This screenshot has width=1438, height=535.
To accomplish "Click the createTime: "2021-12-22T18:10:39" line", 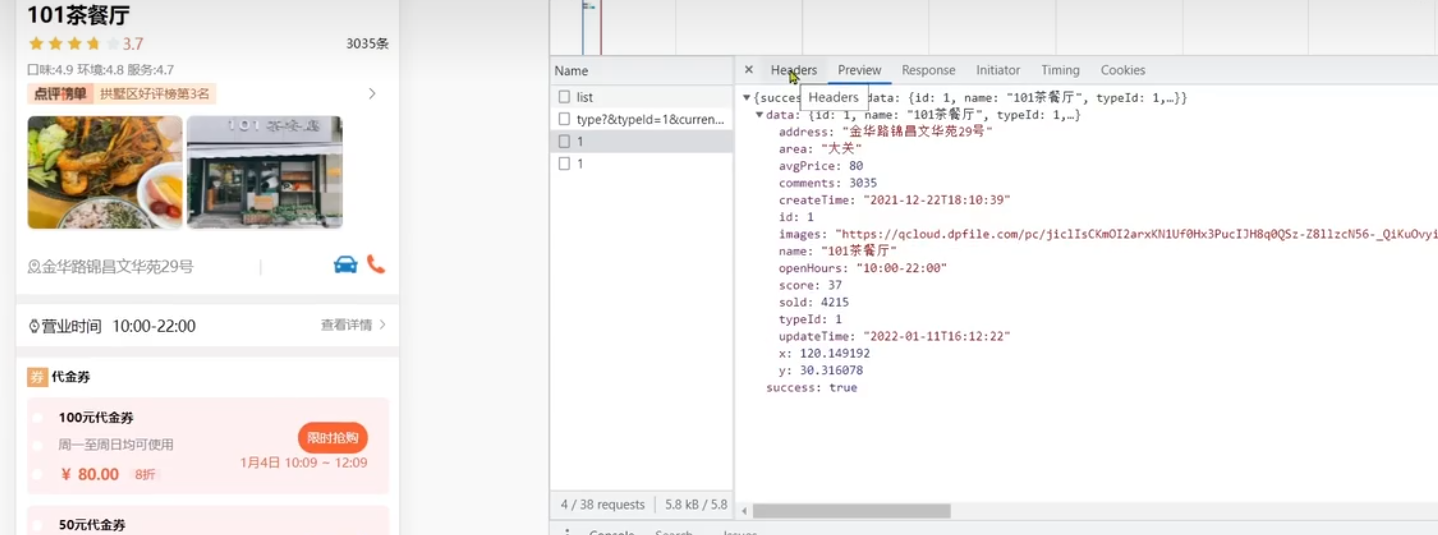I will coord(895,200).
